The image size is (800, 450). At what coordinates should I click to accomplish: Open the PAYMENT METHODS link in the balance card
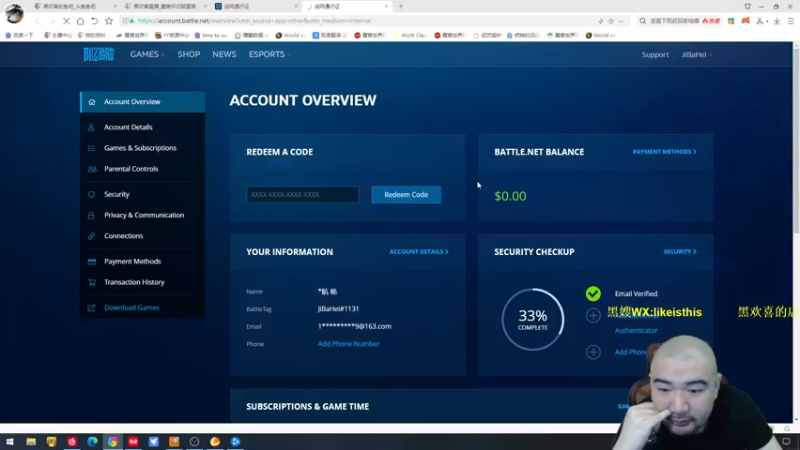click(x=664, y=152)
